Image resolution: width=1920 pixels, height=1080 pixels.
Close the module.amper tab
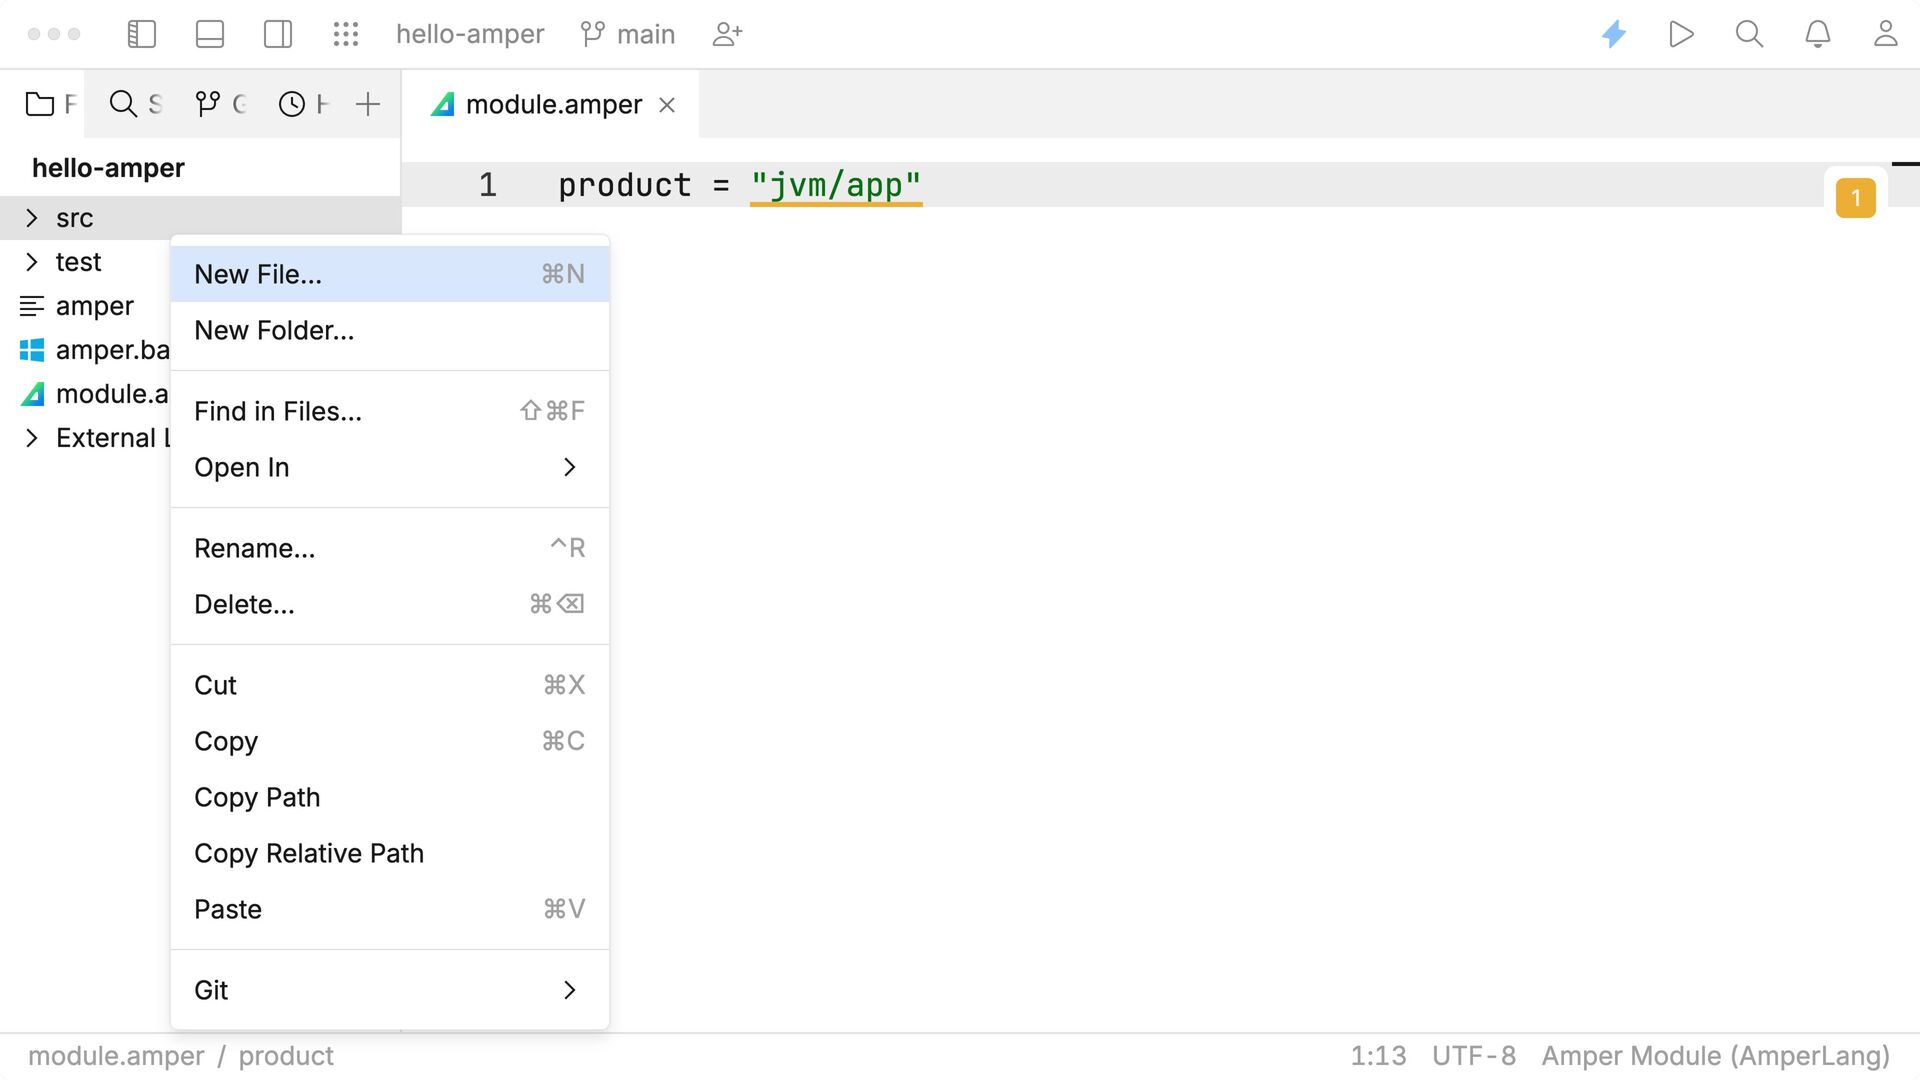667,105
